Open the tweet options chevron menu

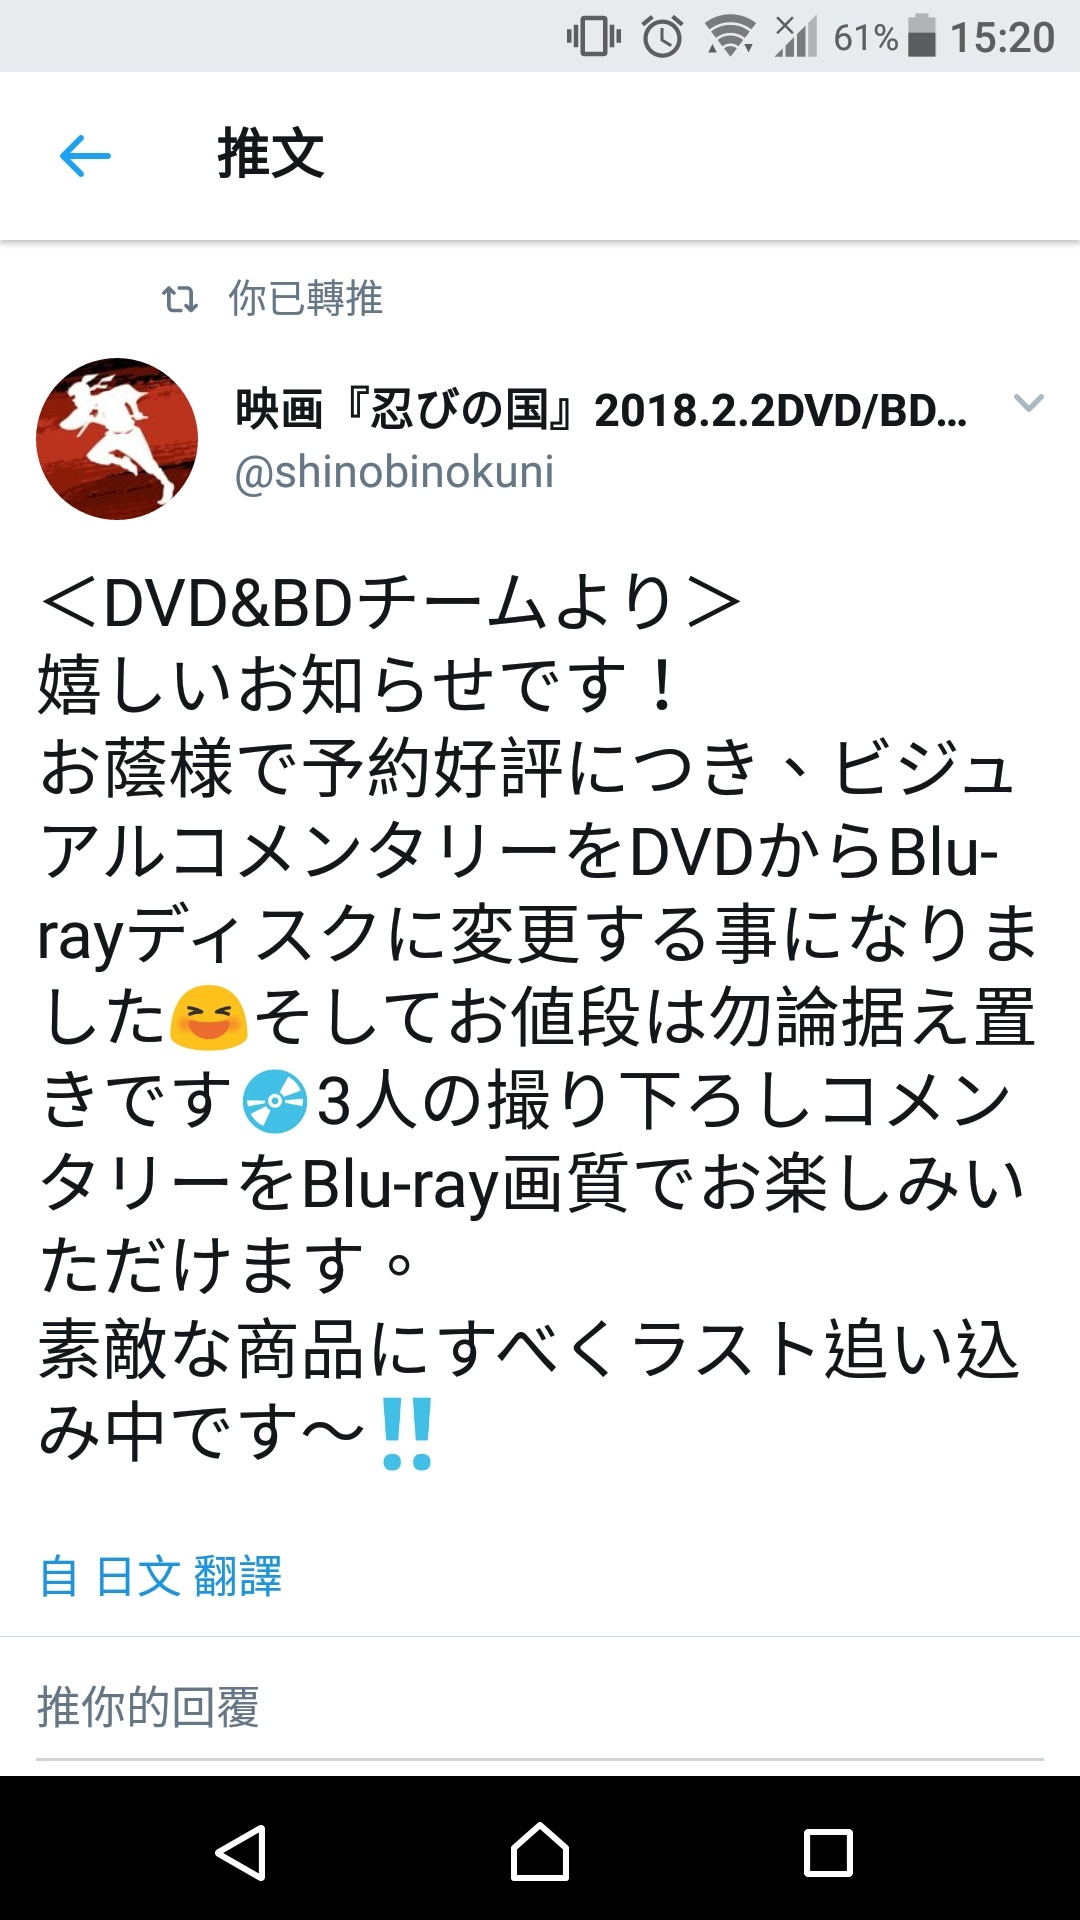coord(1028,403)
